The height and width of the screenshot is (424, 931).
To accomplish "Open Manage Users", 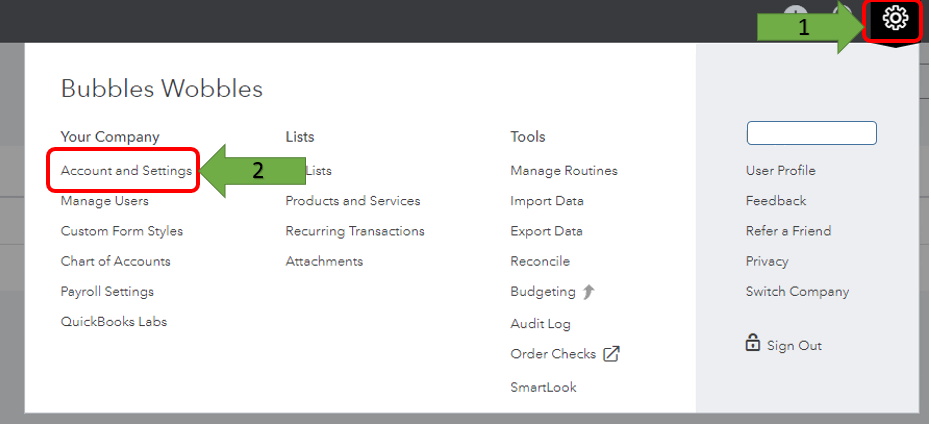I will tap(104, 201).
